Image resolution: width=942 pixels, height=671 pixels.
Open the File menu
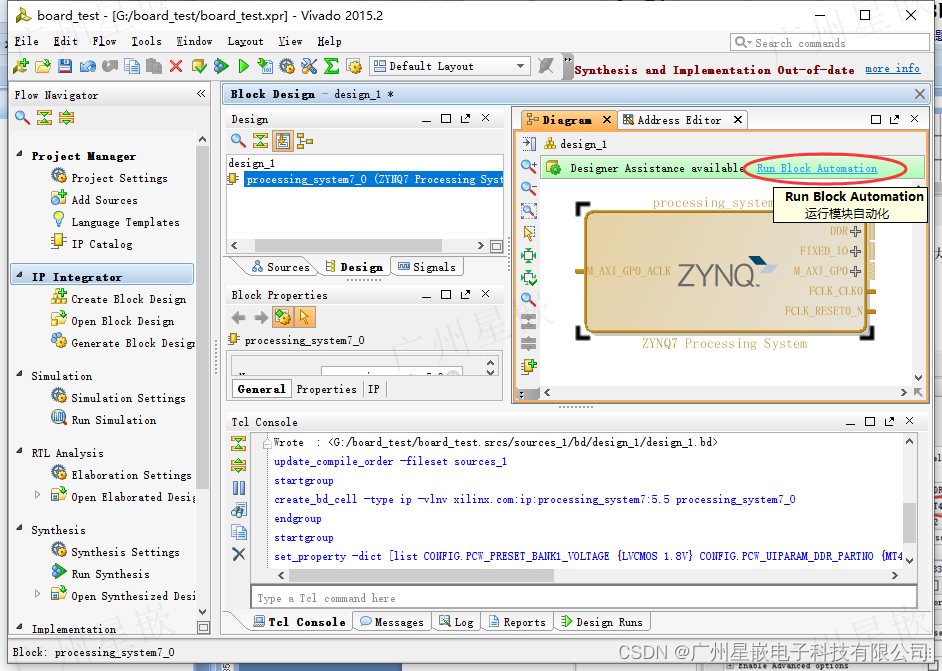point(26,41)
